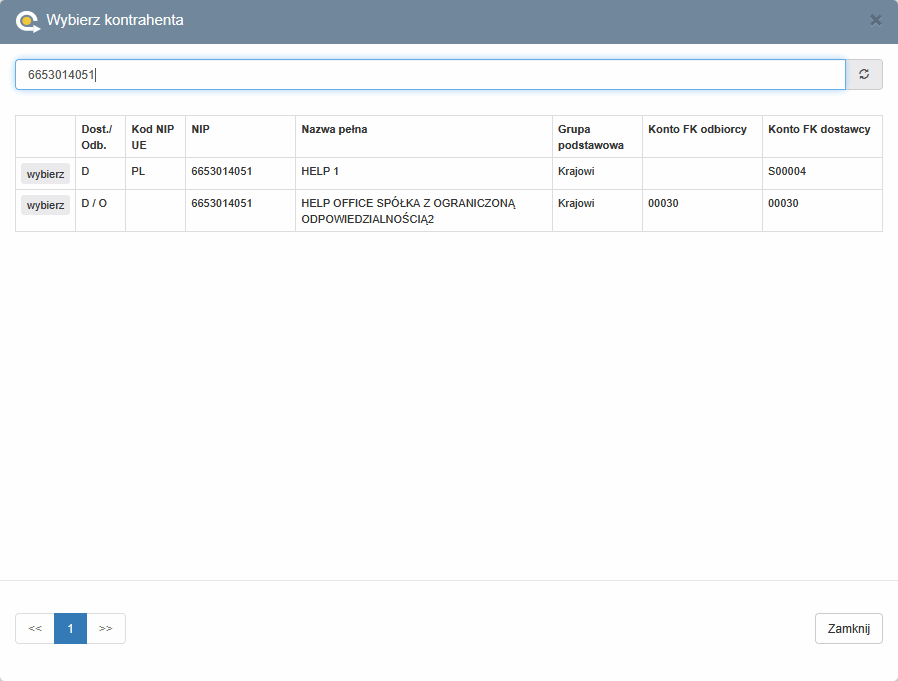Image resolution: width=898 pixels, height=681 pixels.
Task: Click the Zamknij button
Action: pyautogui.click(x=848, y=628)
